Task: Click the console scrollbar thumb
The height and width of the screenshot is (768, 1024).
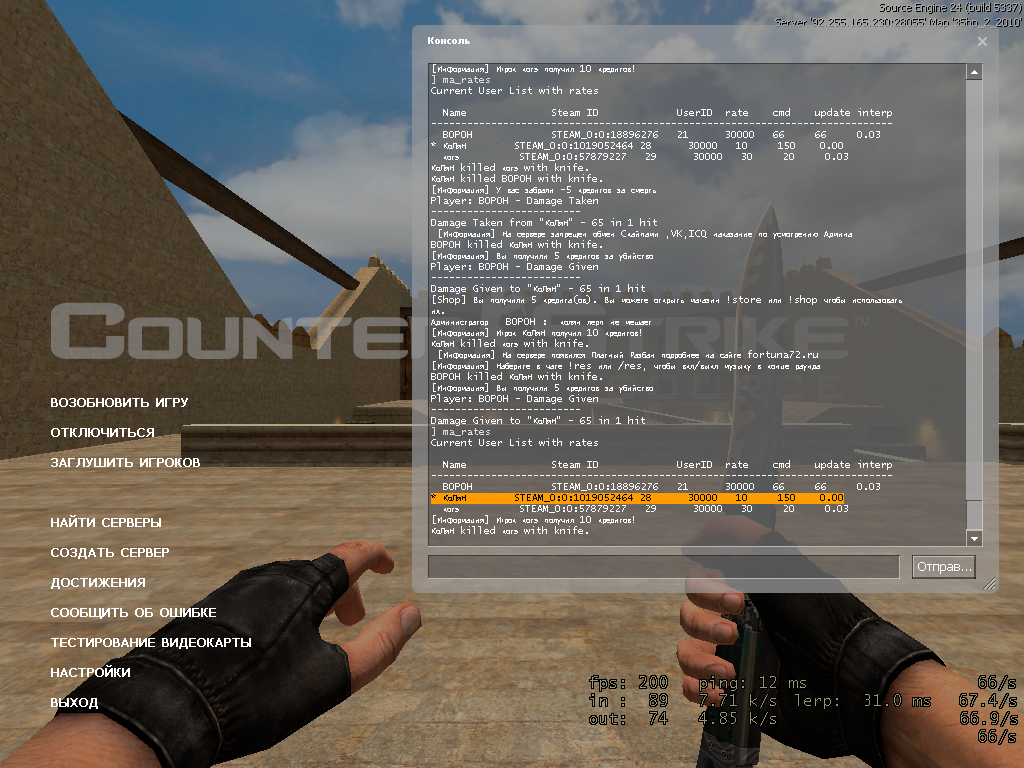Action: click(x=974, y=516)
